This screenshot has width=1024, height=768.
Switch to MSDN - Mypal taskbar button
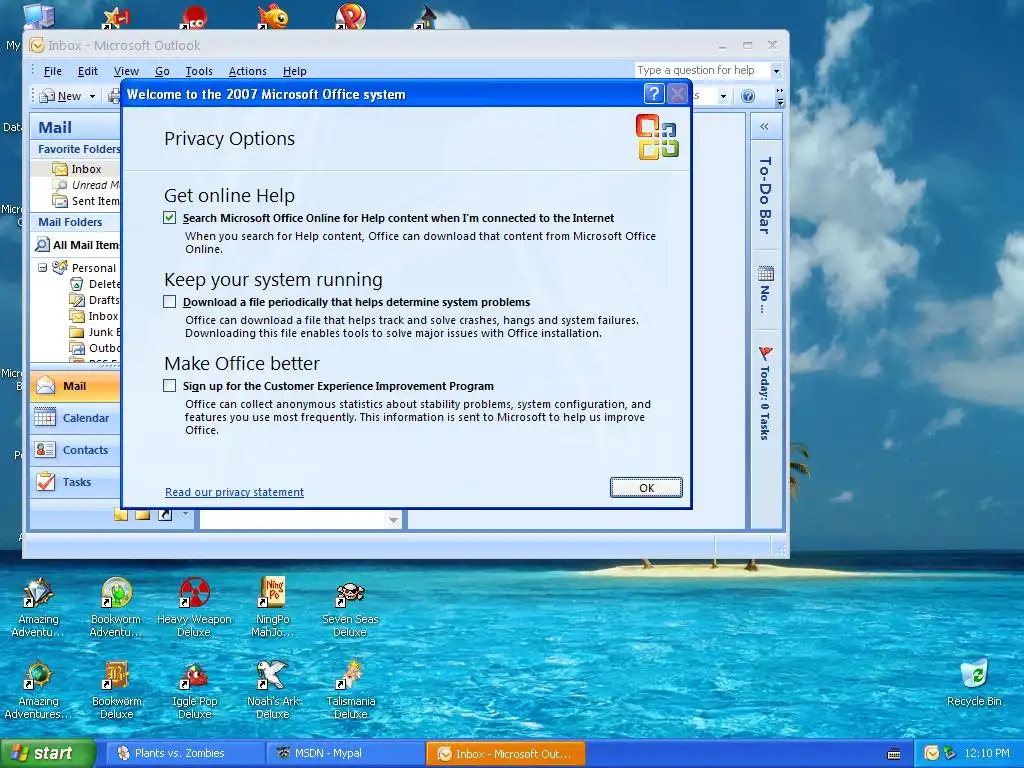click(345, 753)
